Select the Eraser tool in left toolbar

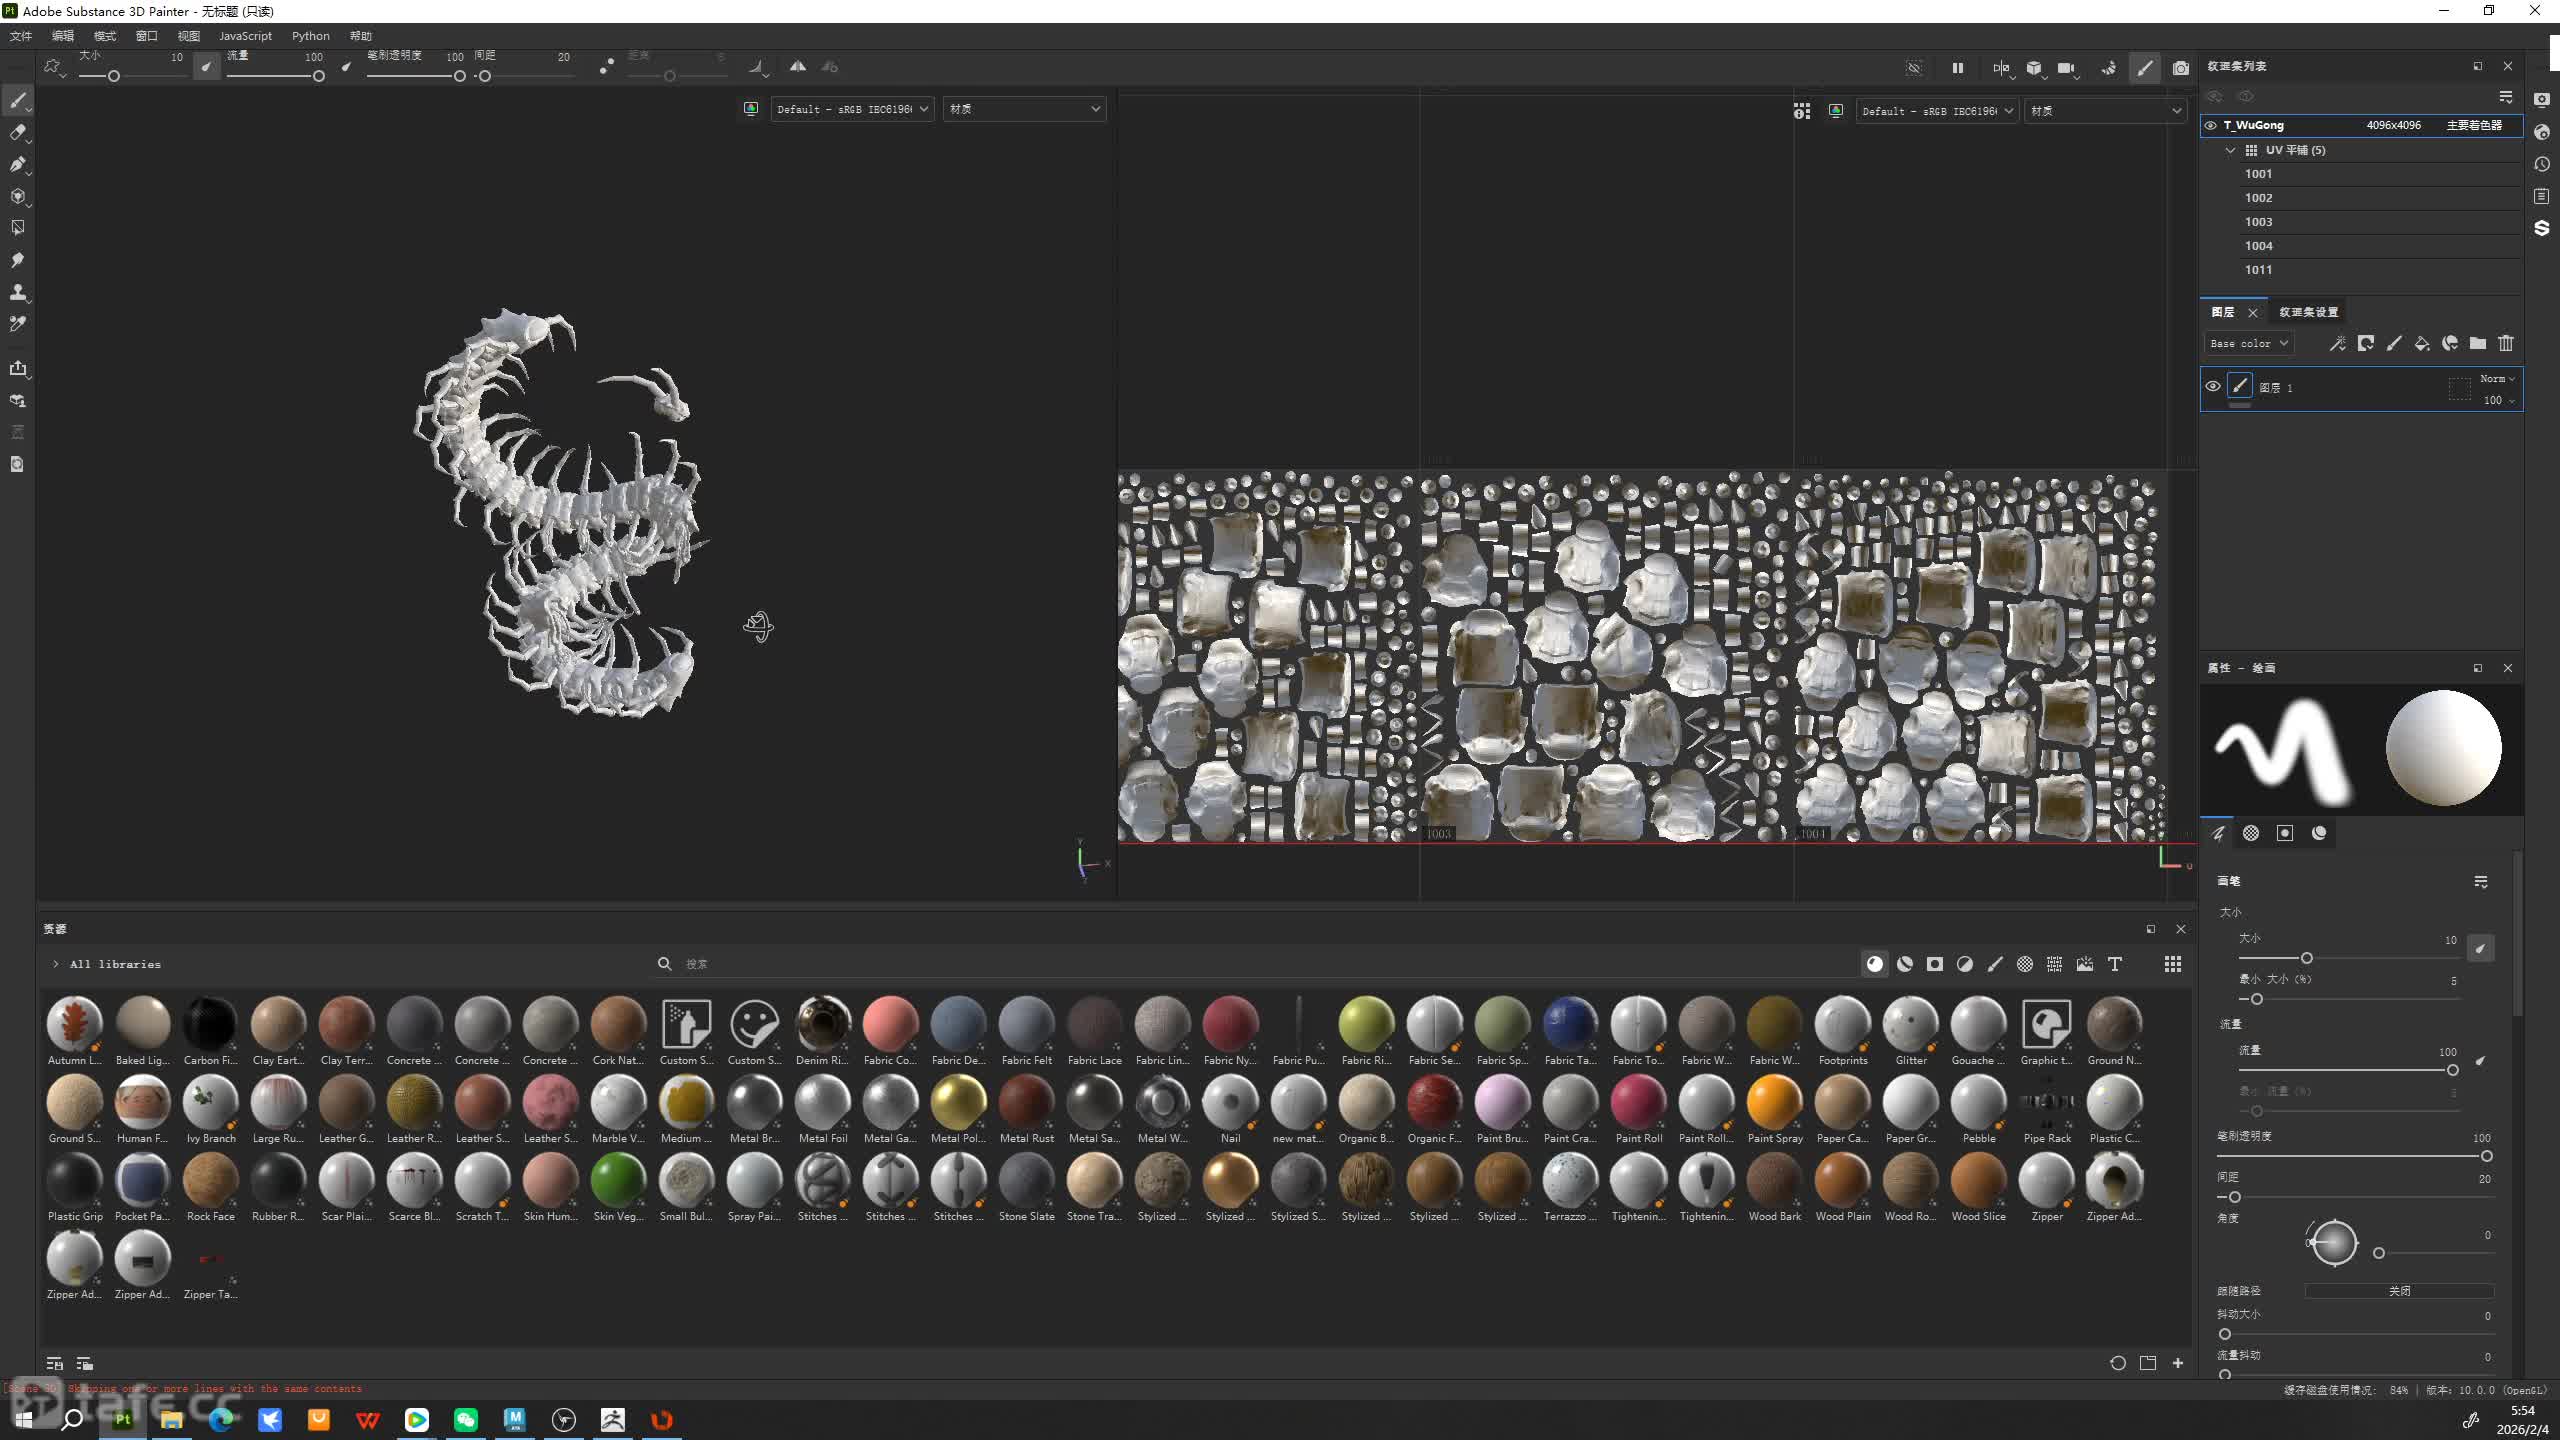coord(18,132)
